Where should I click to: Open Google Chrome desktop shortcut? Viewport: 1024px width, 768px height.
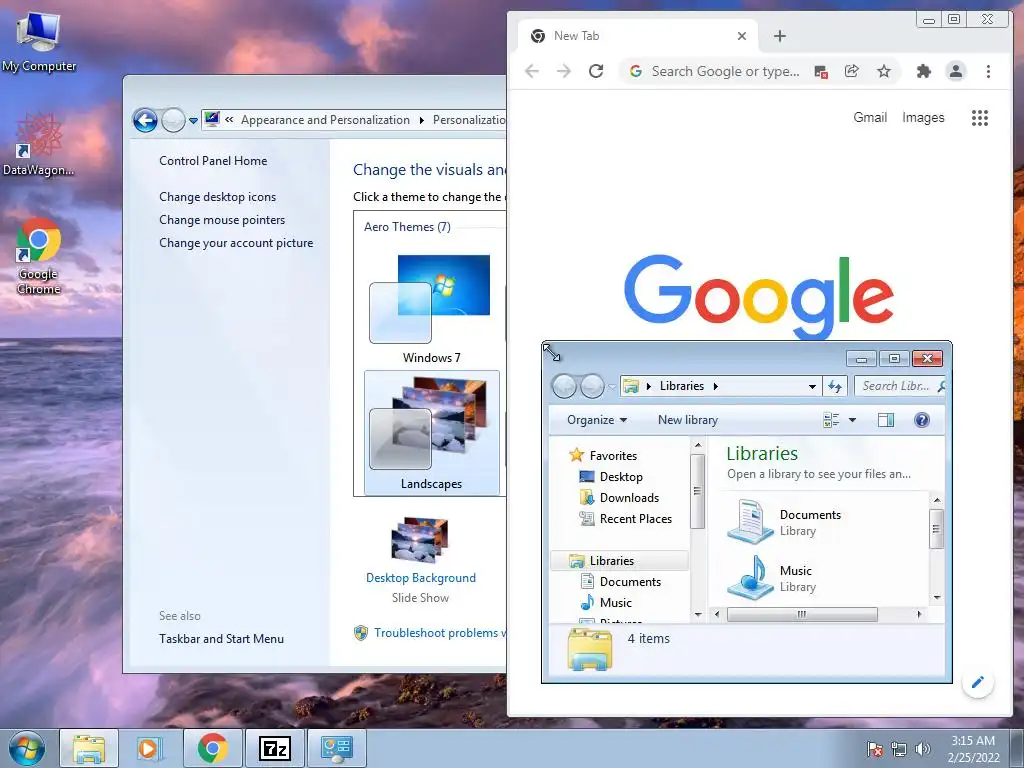coord(38,256)
